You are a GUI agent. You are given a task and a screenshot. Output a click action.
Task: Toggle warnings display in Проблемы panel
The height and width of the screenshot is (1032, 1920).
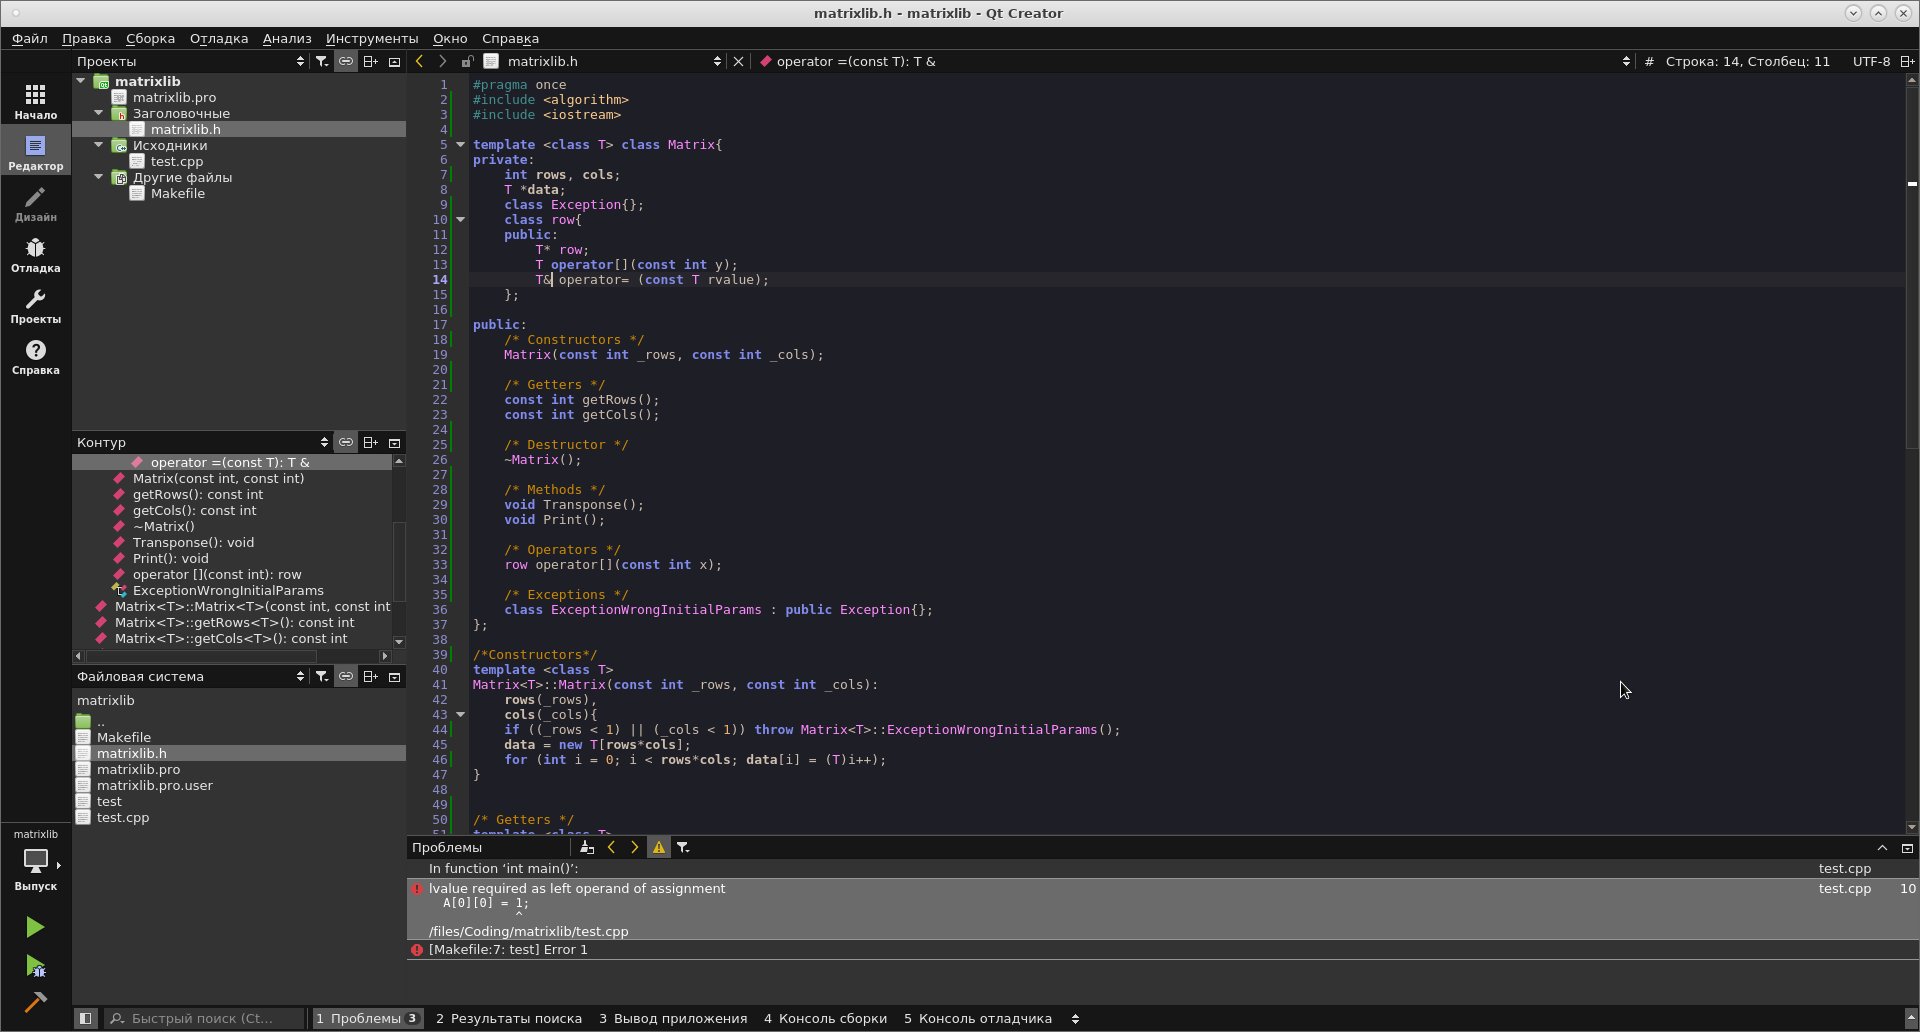coord(658,847)
